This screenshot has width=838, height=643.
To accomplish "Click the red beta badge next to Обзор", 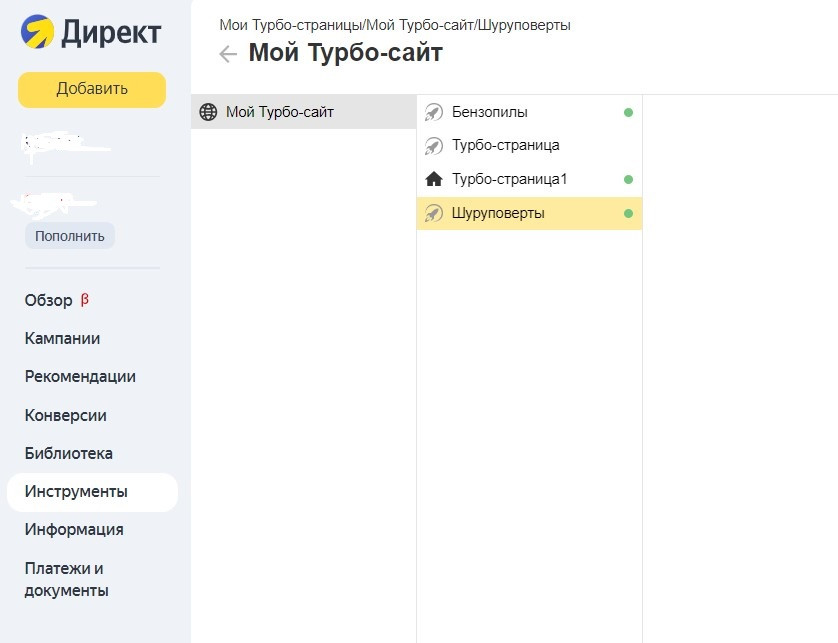I will (85, 299).
